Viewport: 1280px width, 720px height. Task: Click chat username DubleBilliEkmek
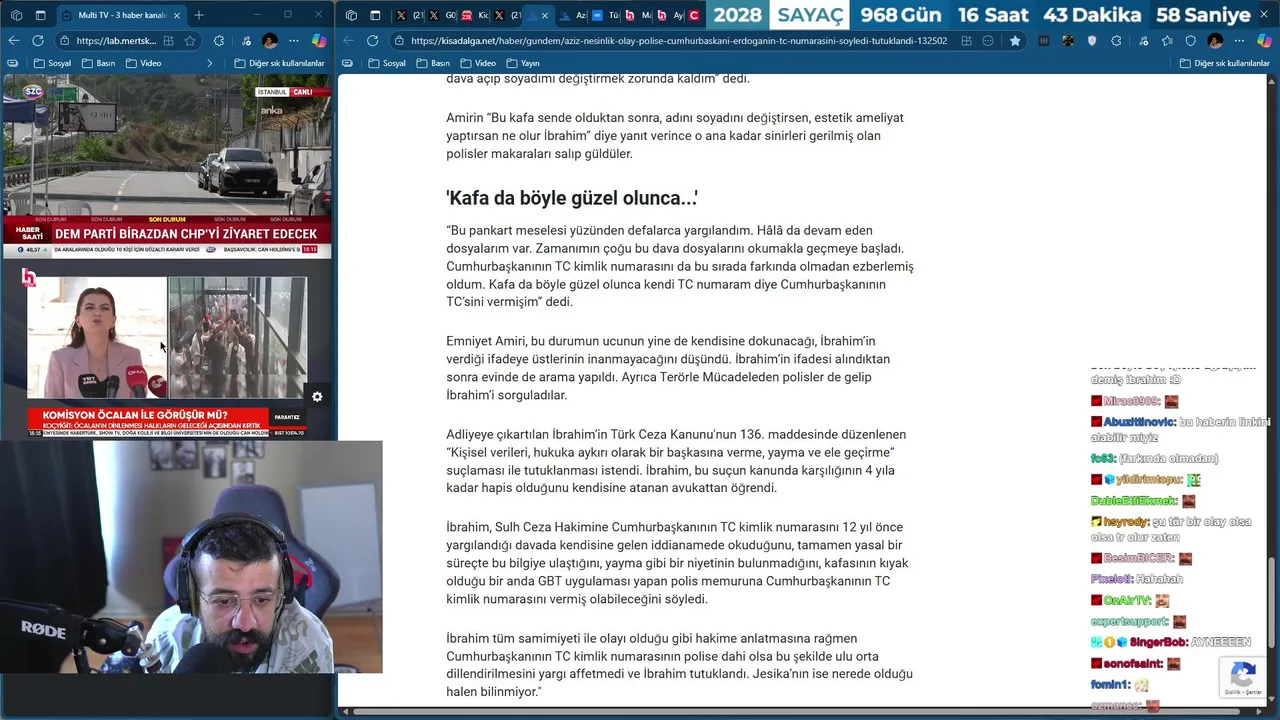tap(1134, 501)
